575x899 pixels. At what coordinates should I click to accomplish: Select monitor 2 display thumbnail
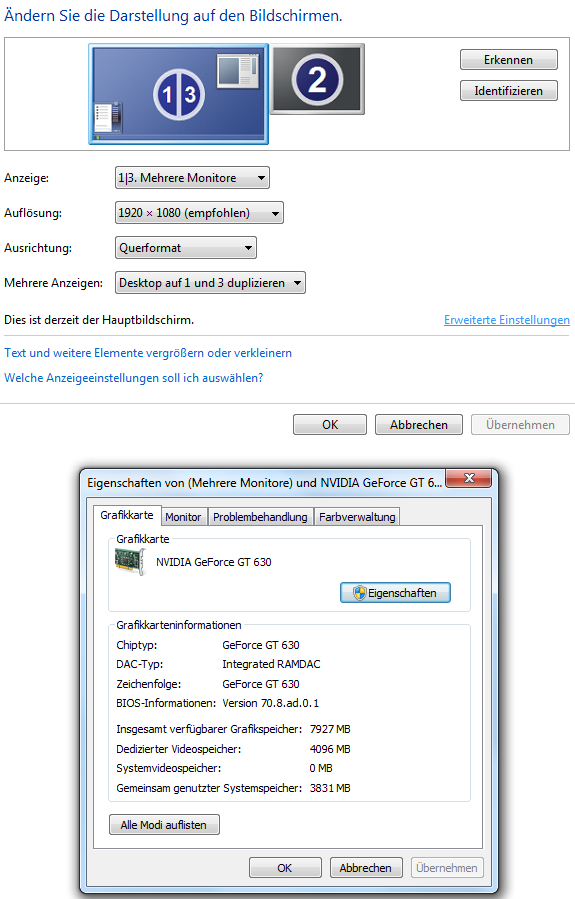pos(317,79)
